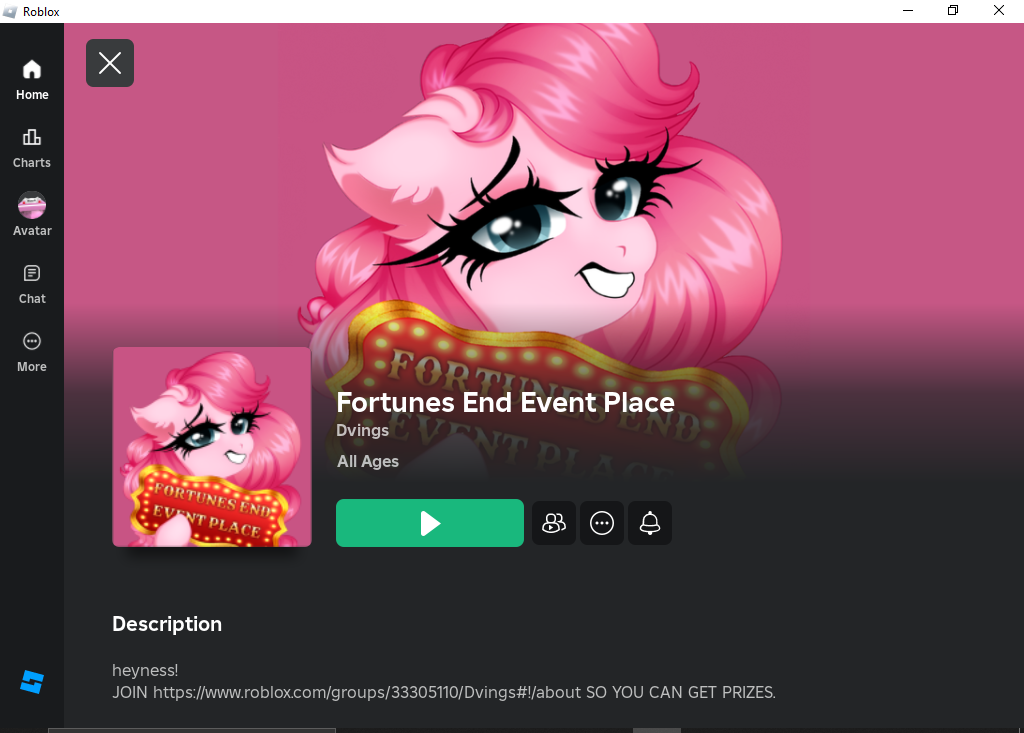Viewport: 1024px width, 733px height.
Task: Open the Dvings group URL in description
Action: pos(367,692)
